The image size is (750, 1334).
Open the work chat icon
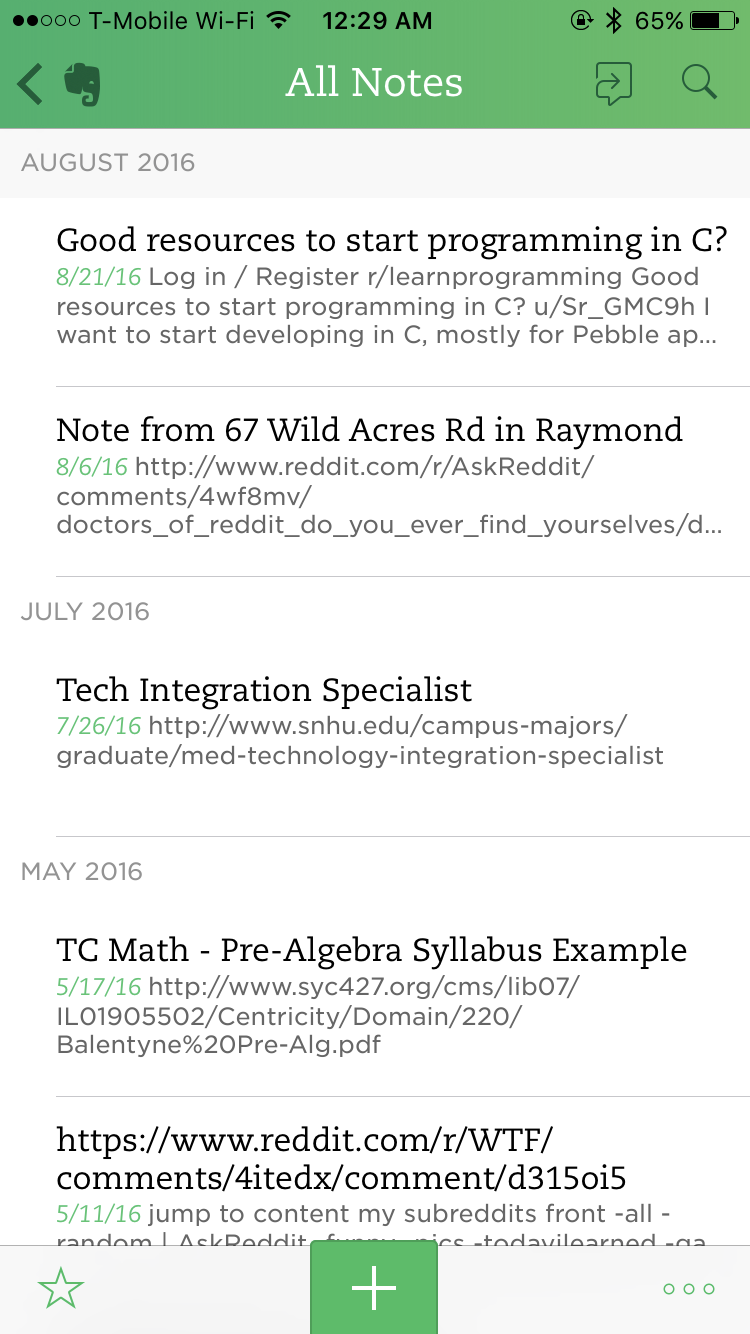pyautogui.click(x=613, y=83)
